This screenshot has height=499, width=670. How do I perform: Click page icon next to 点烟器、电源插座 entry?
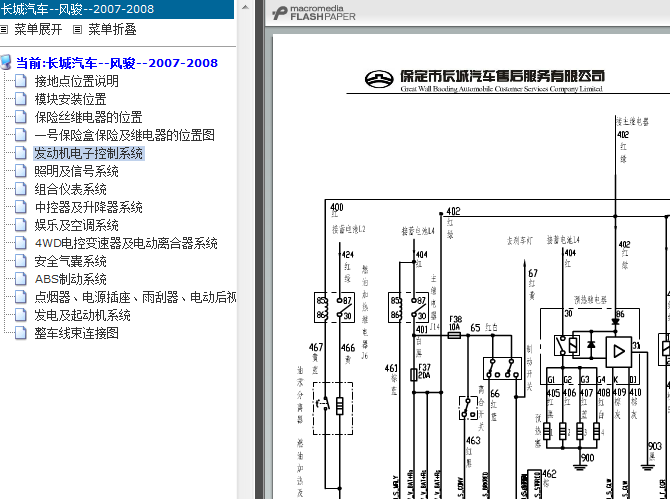pyautogui.click(x=21, y=296)
